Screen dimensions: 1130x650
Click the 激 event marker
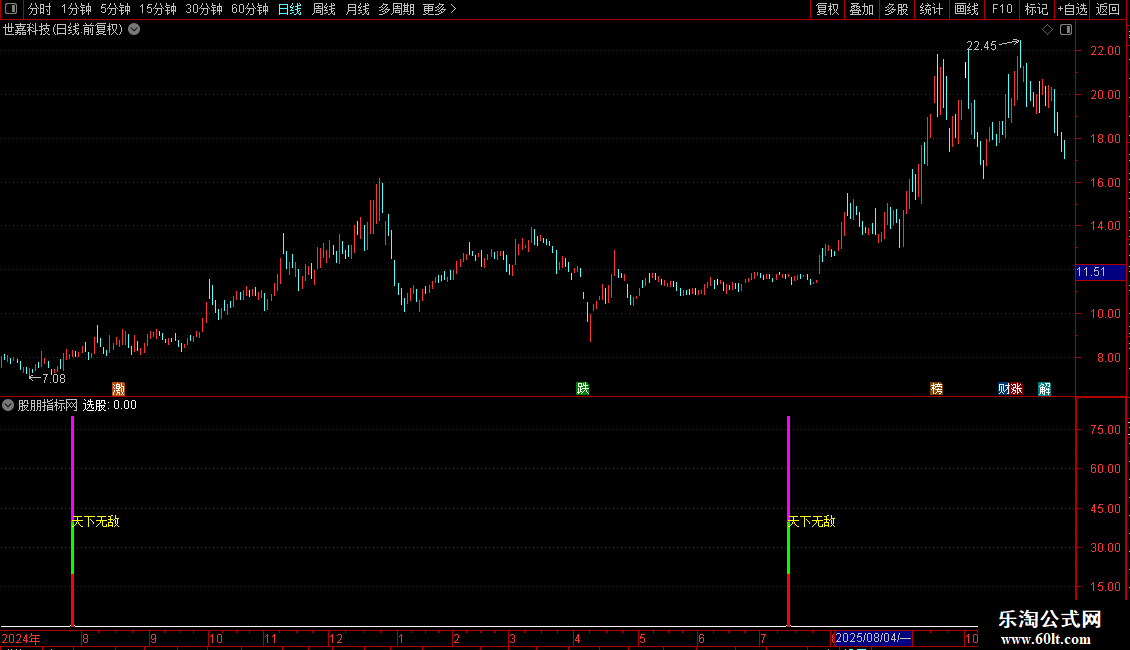tap(119, 389)
